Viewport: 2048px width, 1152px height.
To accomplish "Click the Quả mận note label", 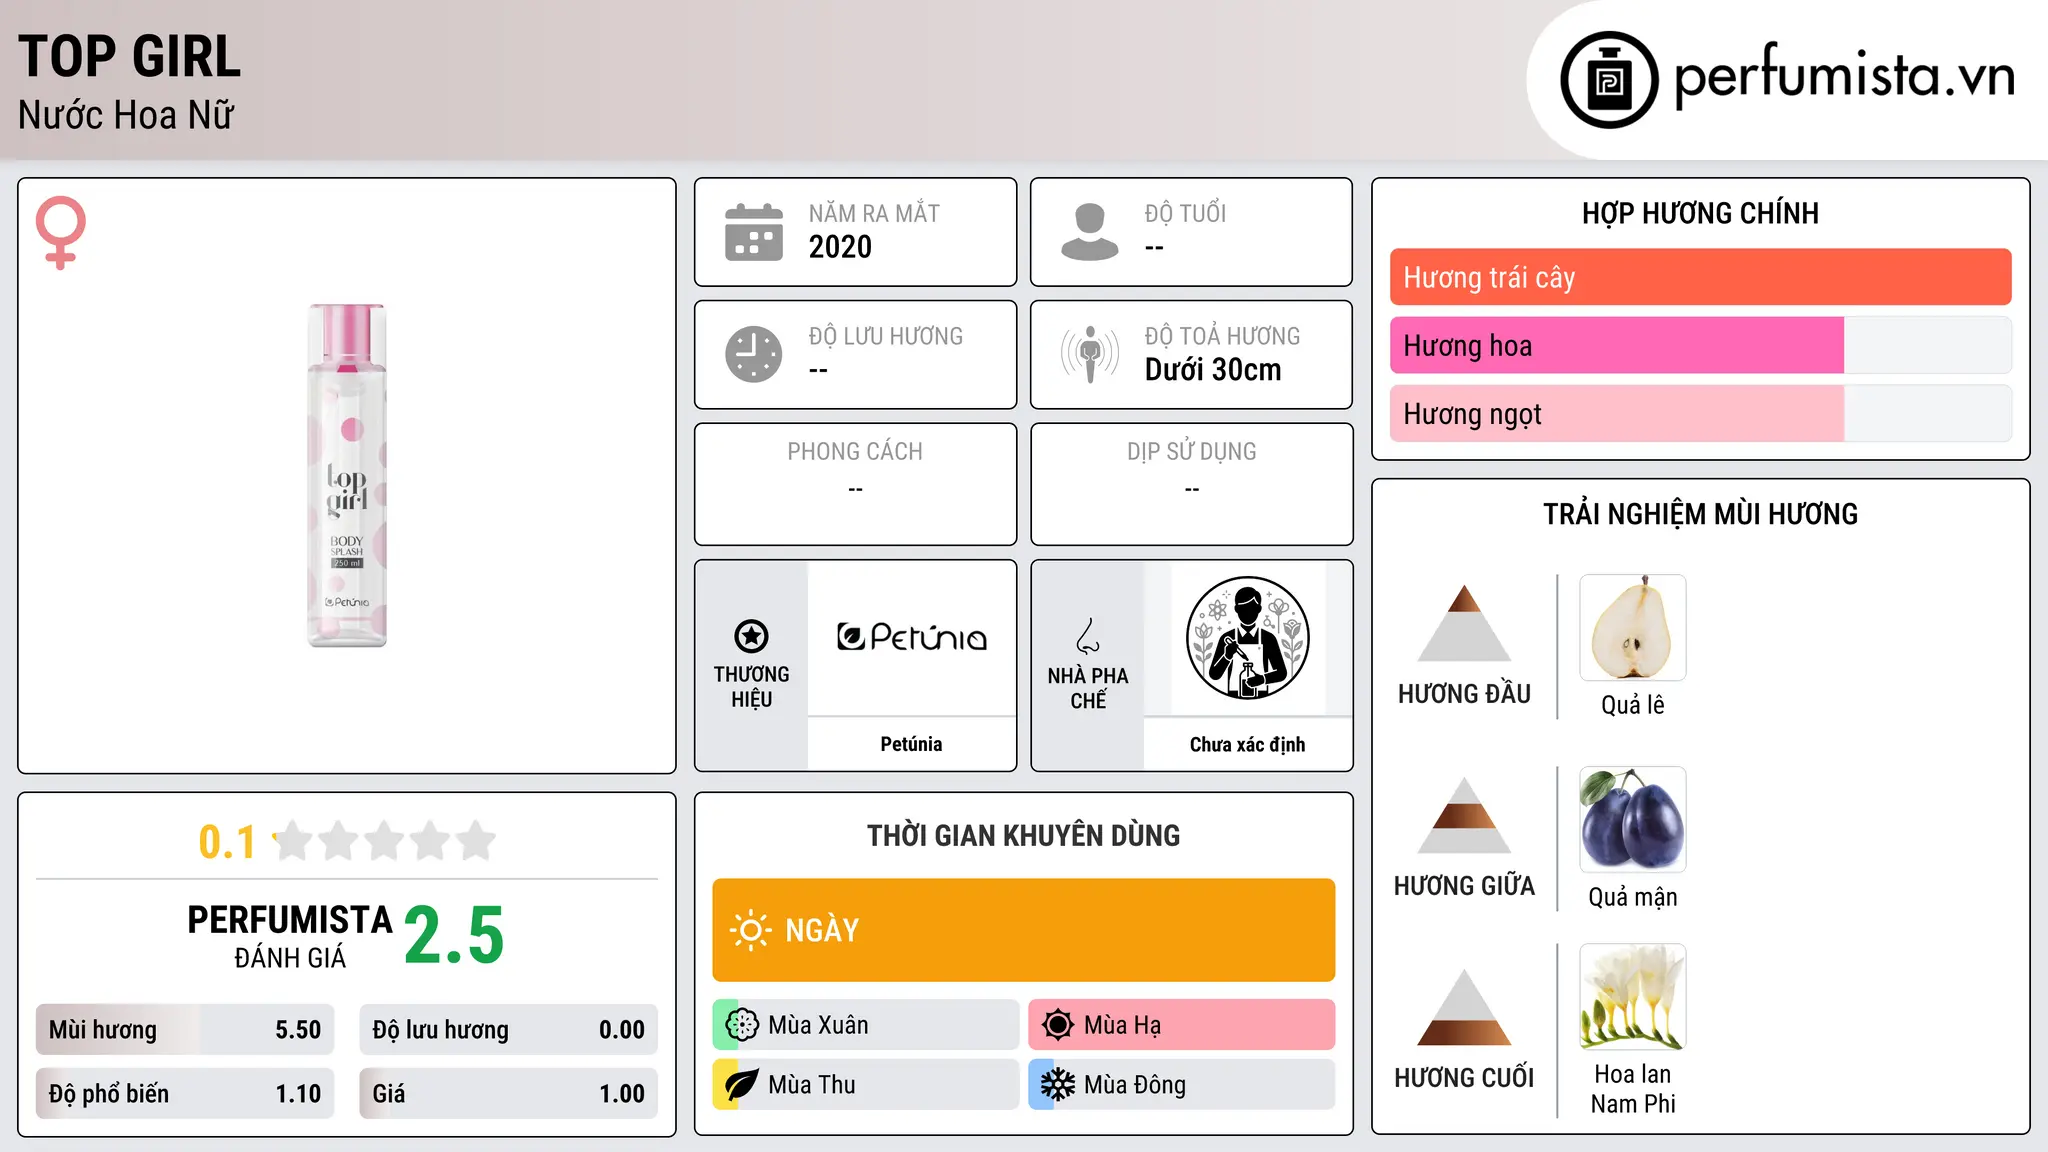I will click(1633, 897).
